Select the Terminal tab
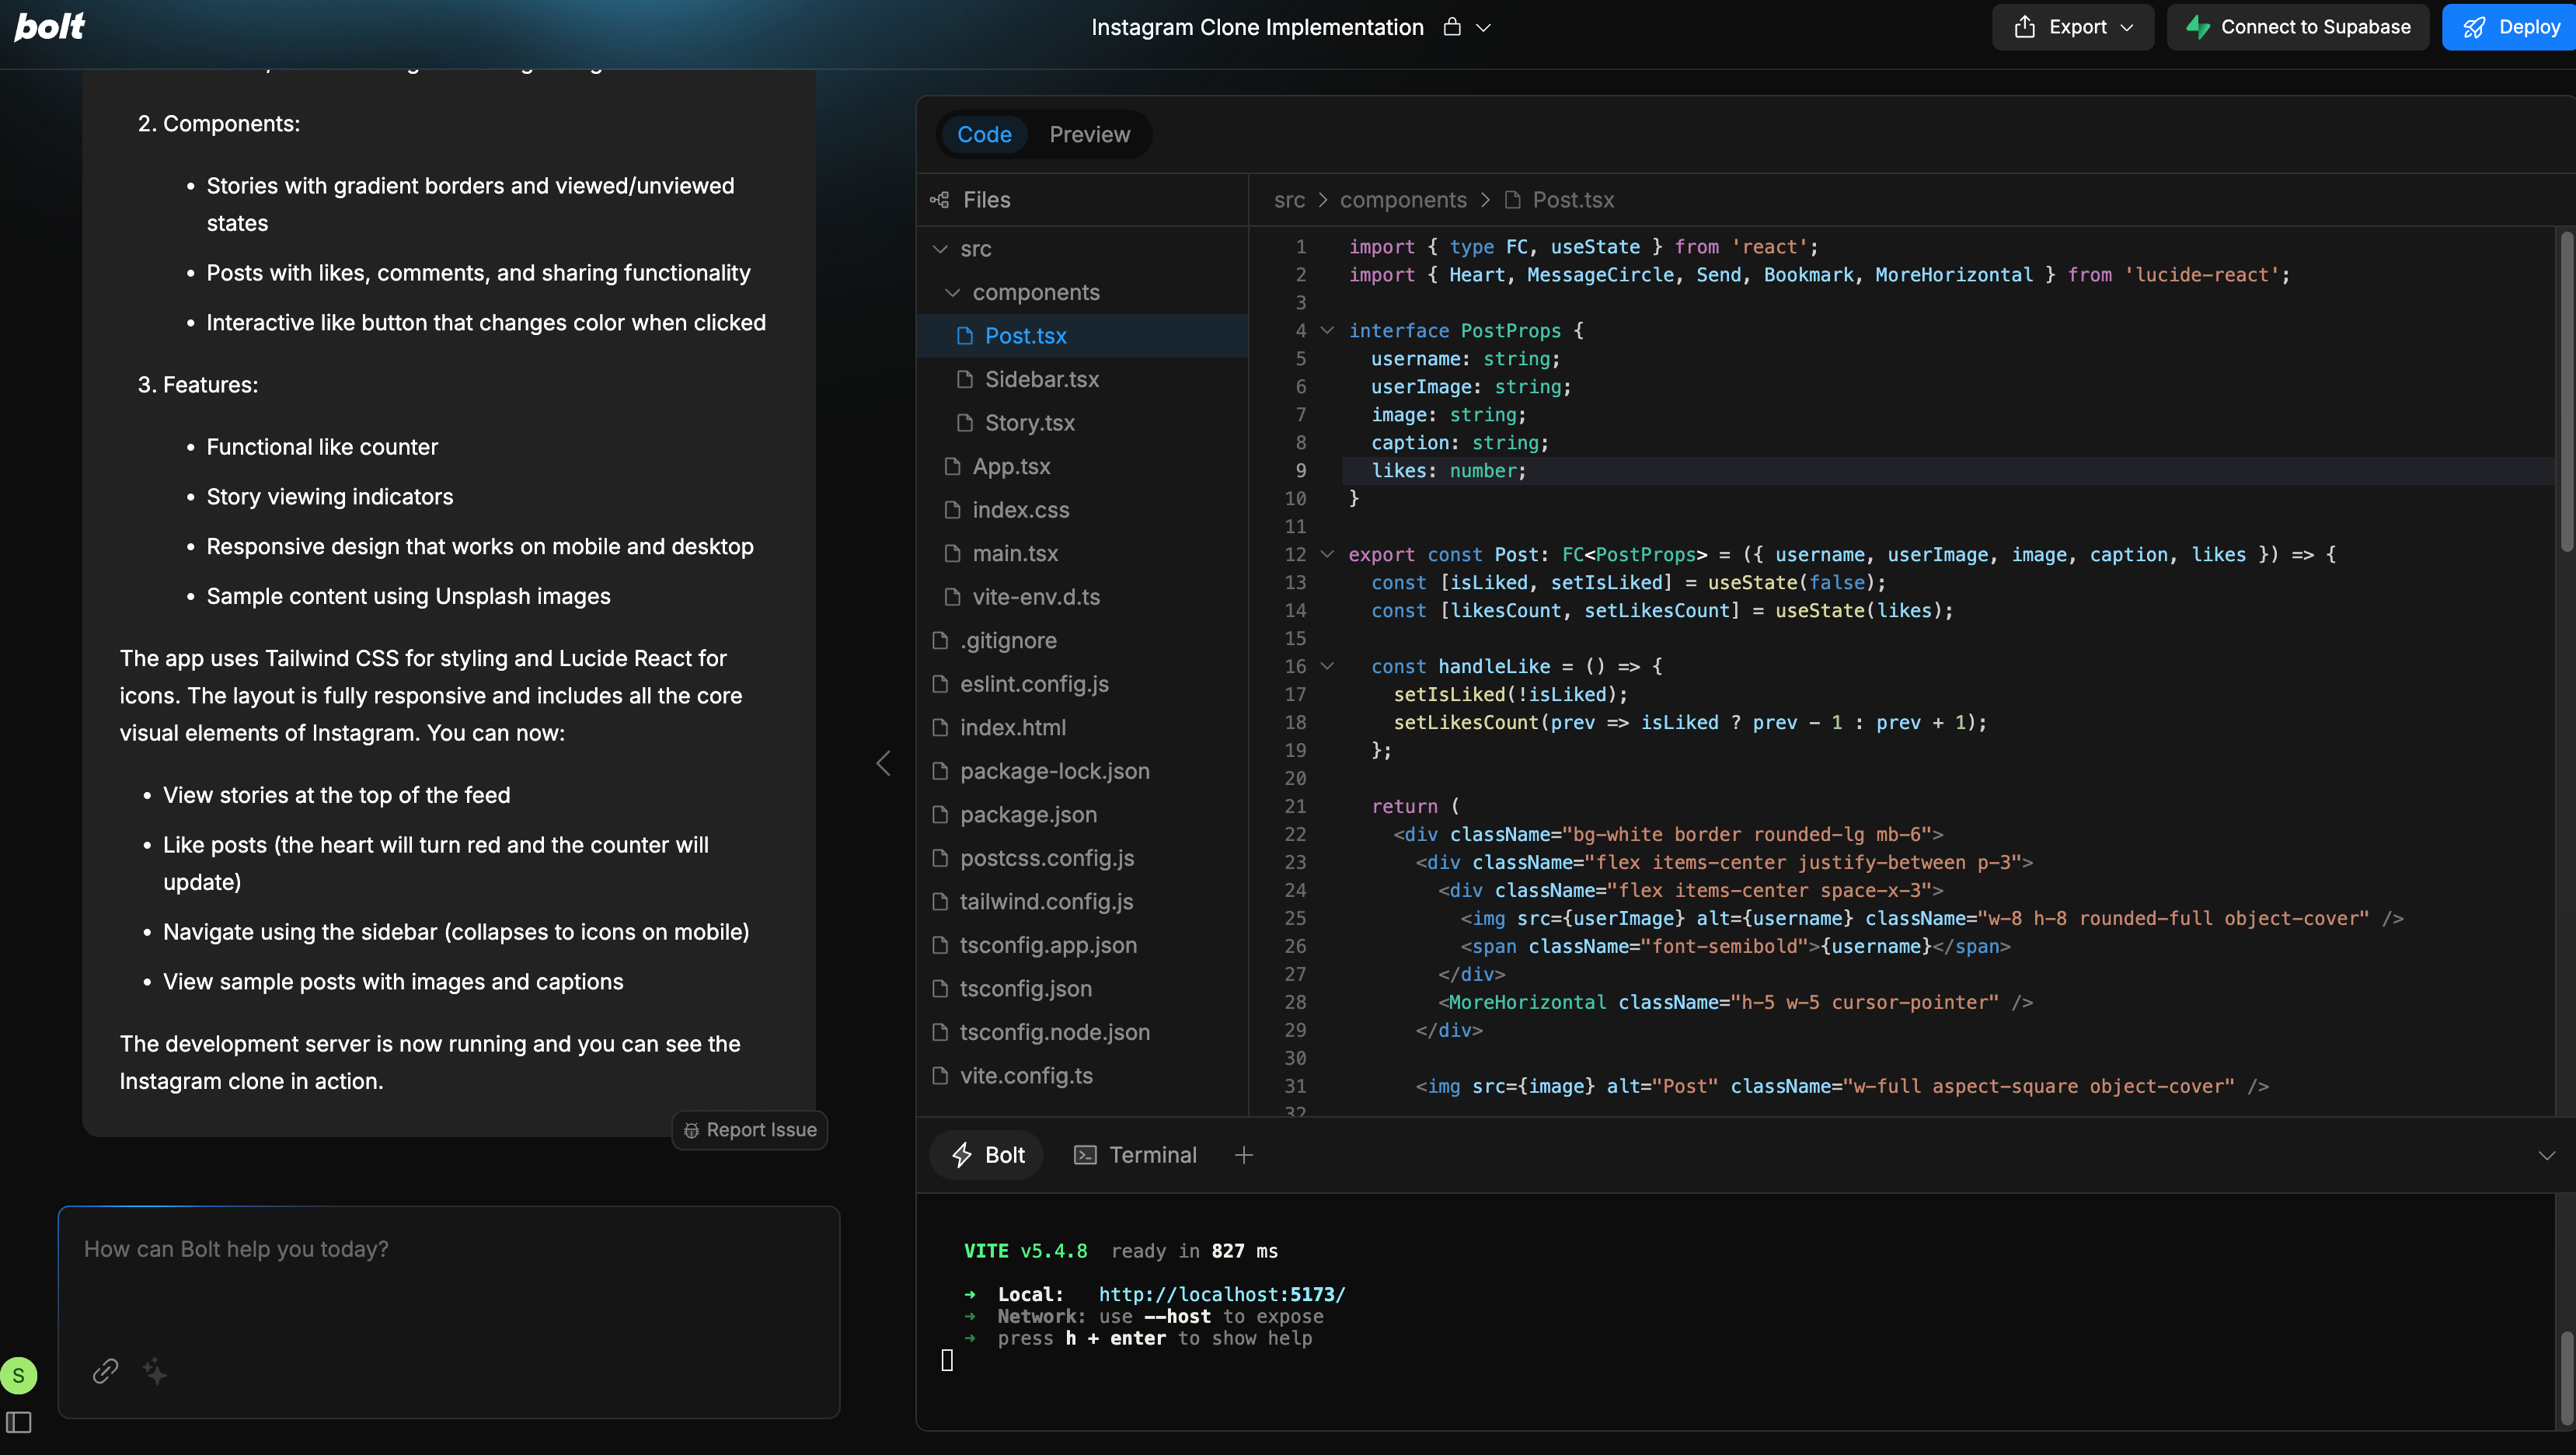Screen dimensions: 2576x1455 (1135, 1155)
